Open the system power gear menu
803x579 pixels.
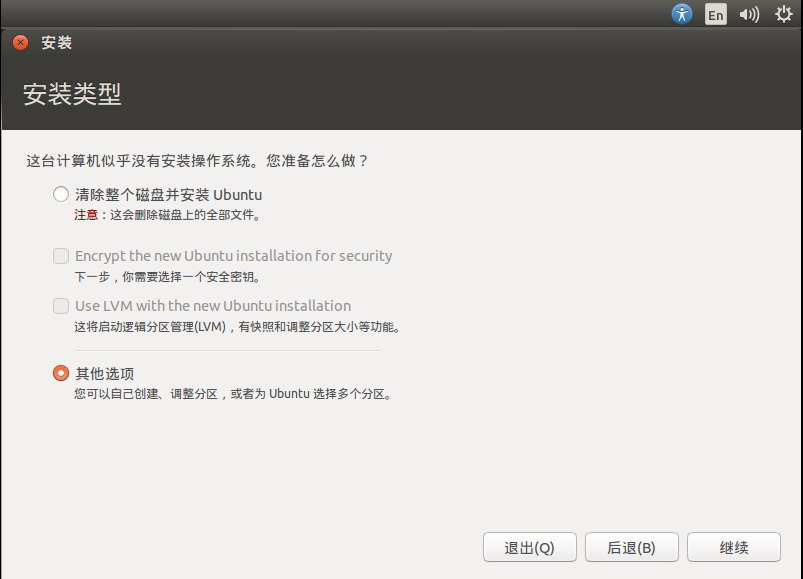click(x=784, y=14)
